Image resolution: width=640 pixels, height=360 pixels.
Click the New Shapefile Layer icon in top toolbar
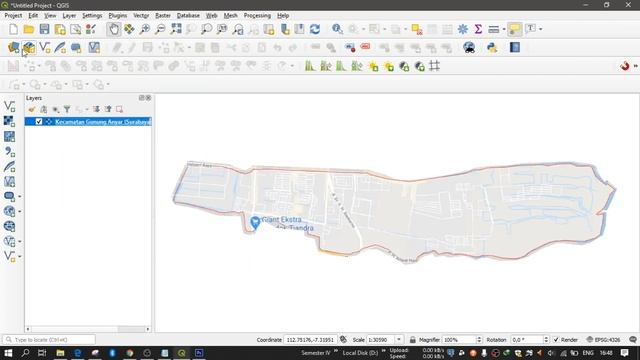tap(44, 47)
